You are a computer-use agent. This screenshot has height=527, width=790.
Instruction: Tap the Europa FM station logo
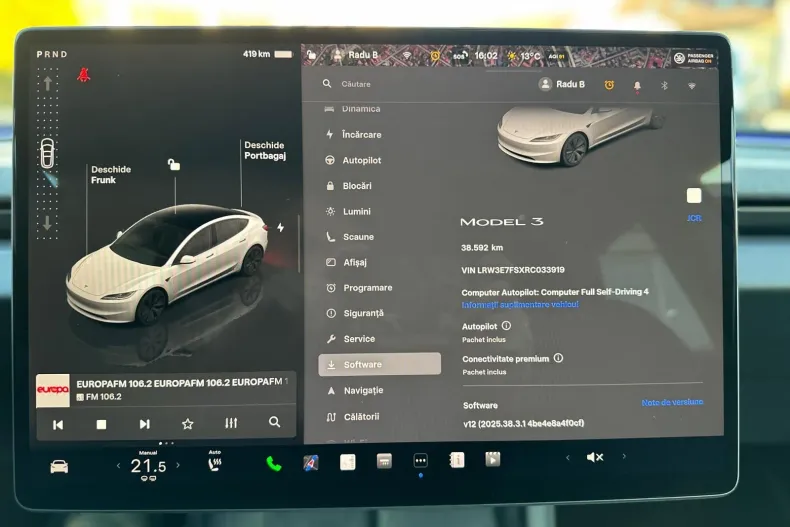53,390
